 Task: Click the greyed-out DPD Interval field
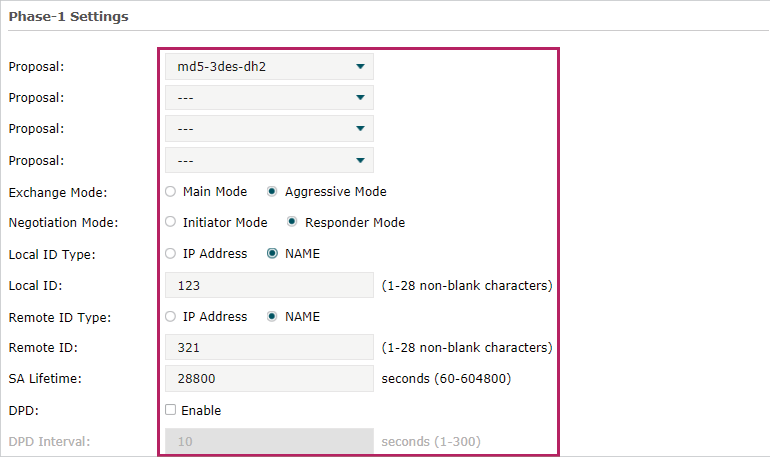(x=269, y=441)
